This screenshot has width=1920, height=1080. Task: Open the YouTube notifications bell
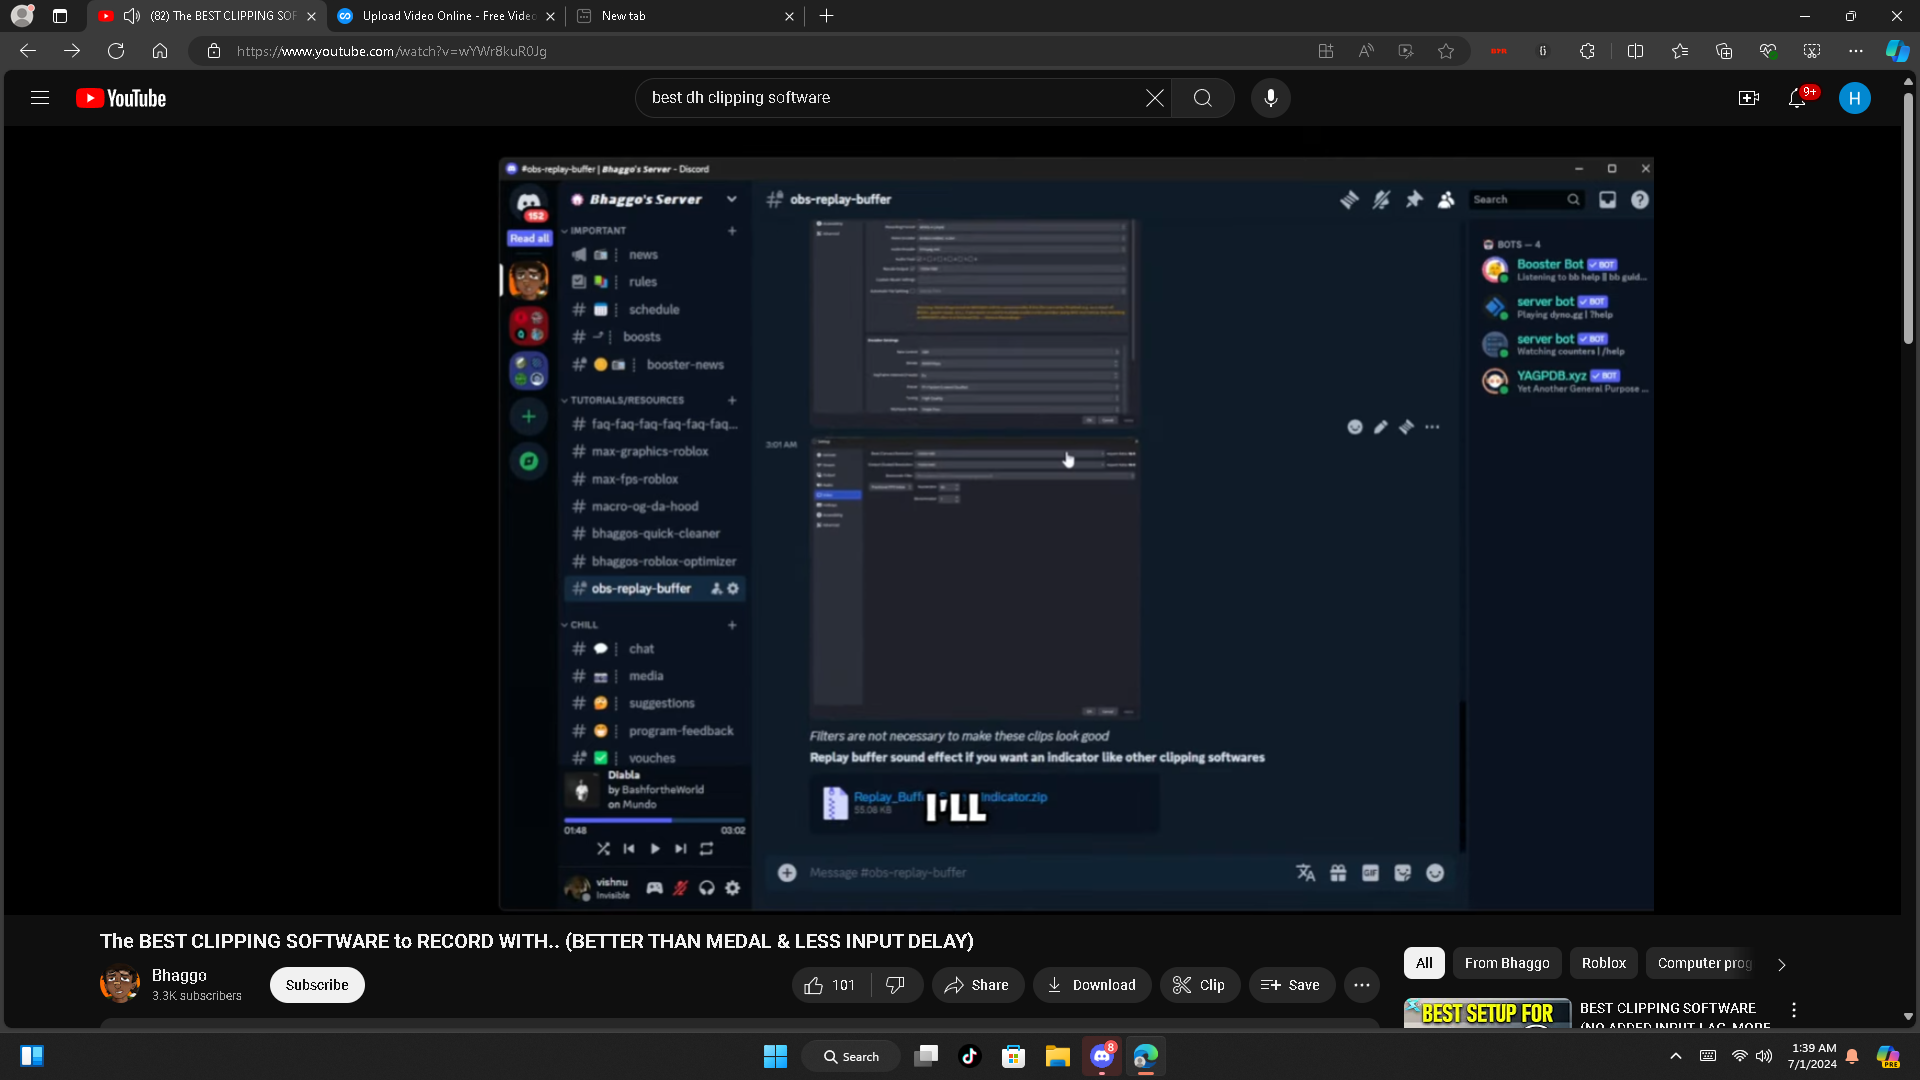click(1797, 98)
